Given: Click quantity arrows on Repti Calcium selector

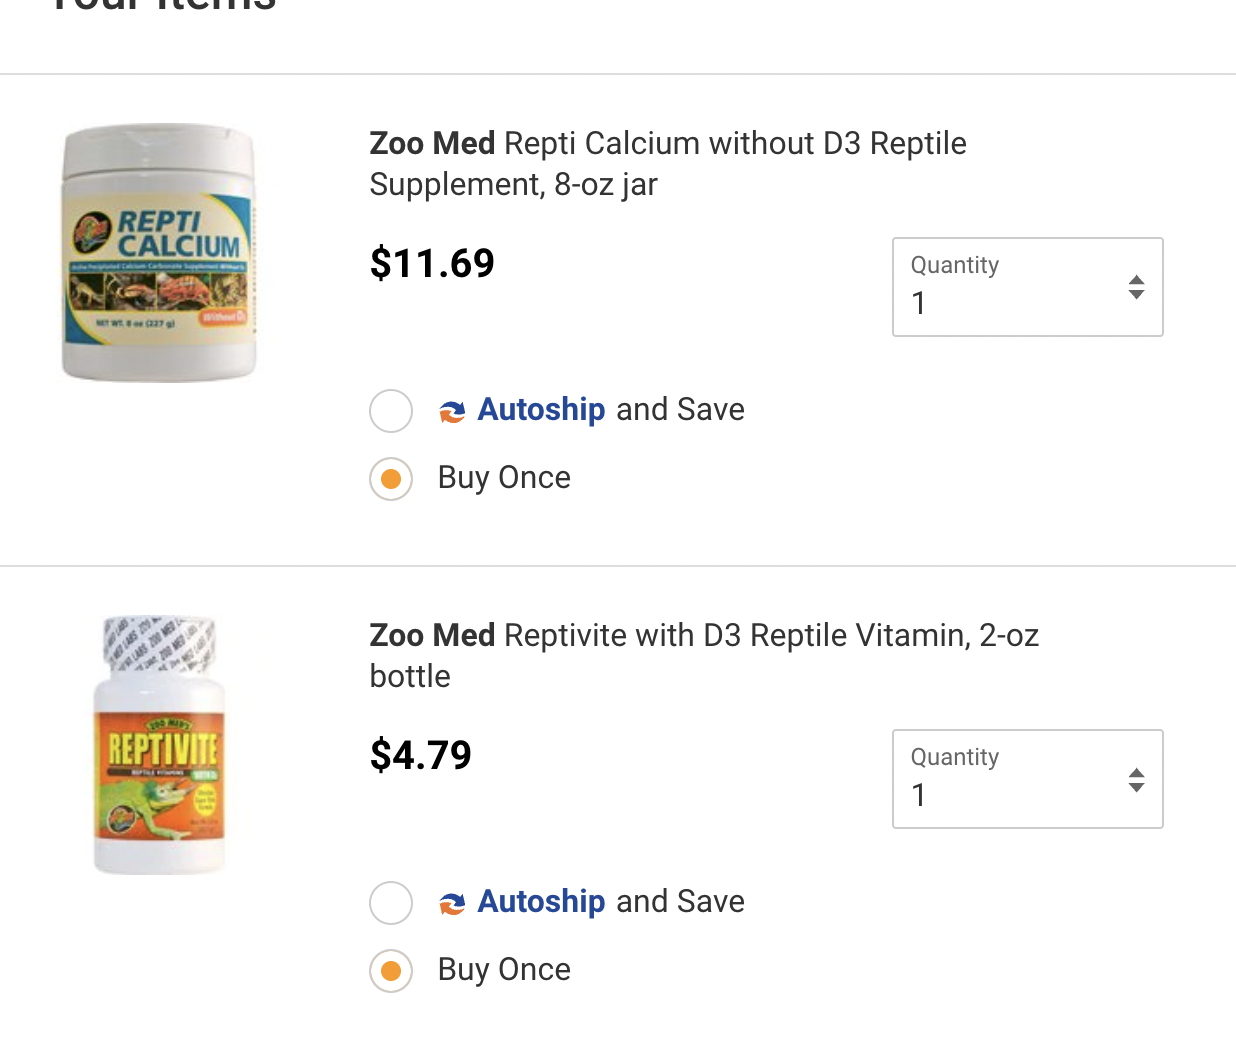Looking at the screenshot, I should [x=1136, y=288].
